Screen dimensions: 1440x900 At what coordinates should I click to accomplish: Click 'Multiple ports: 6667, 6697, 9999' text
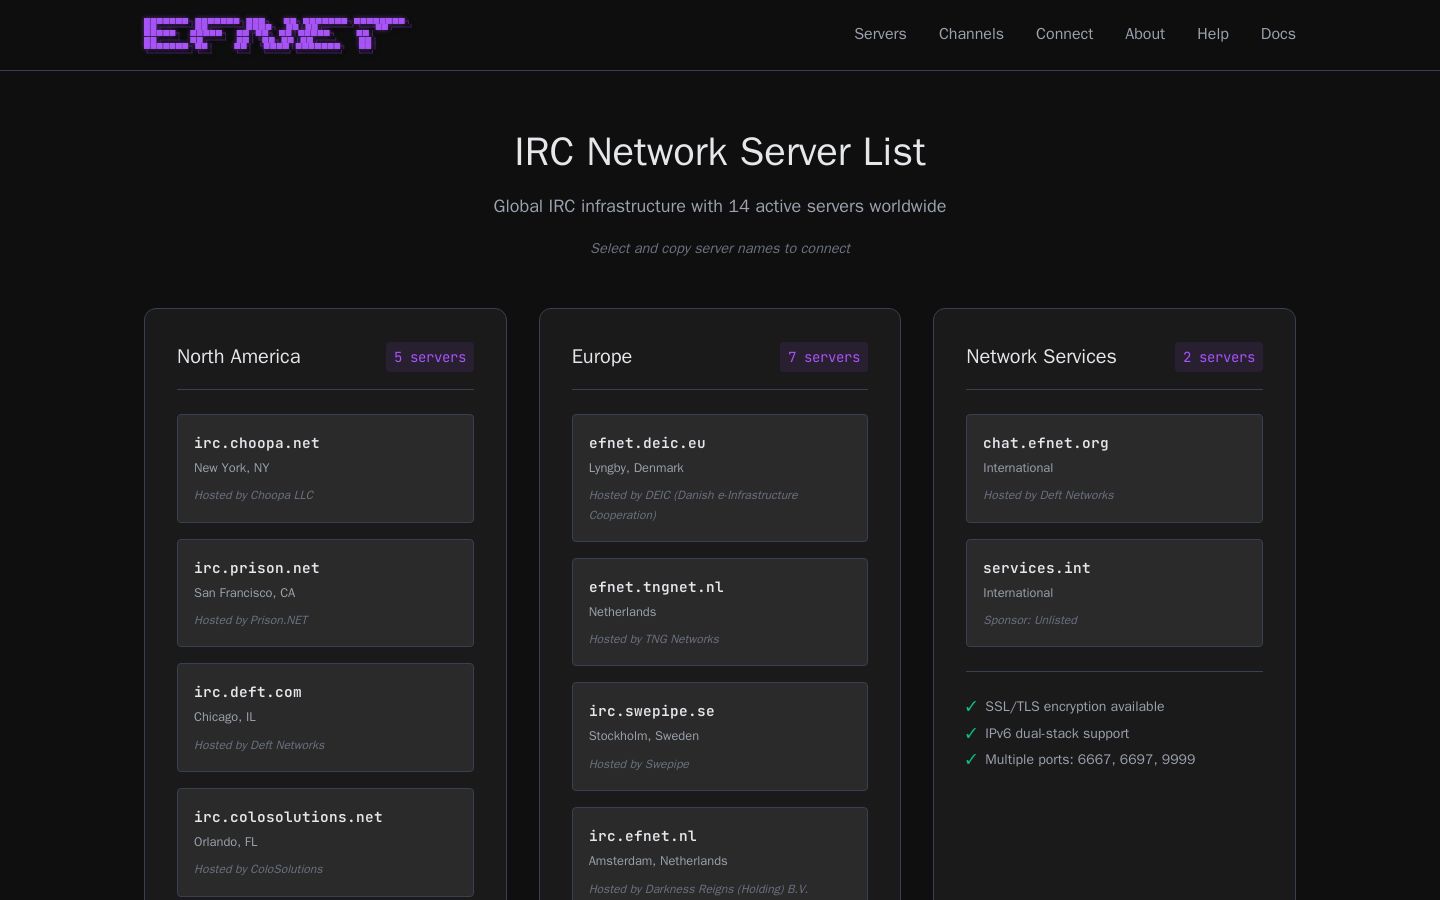[1090, 759]
